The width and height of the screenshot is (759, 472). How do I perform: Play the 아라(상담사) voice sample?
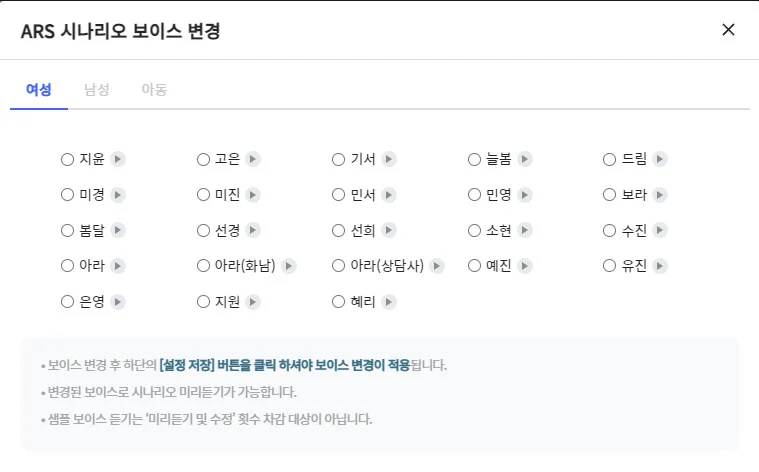437,266
